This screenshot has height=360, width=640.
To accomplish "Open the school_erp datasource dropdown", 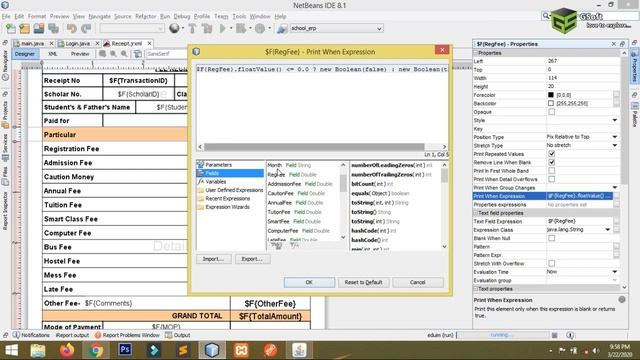I will (379, 29).
